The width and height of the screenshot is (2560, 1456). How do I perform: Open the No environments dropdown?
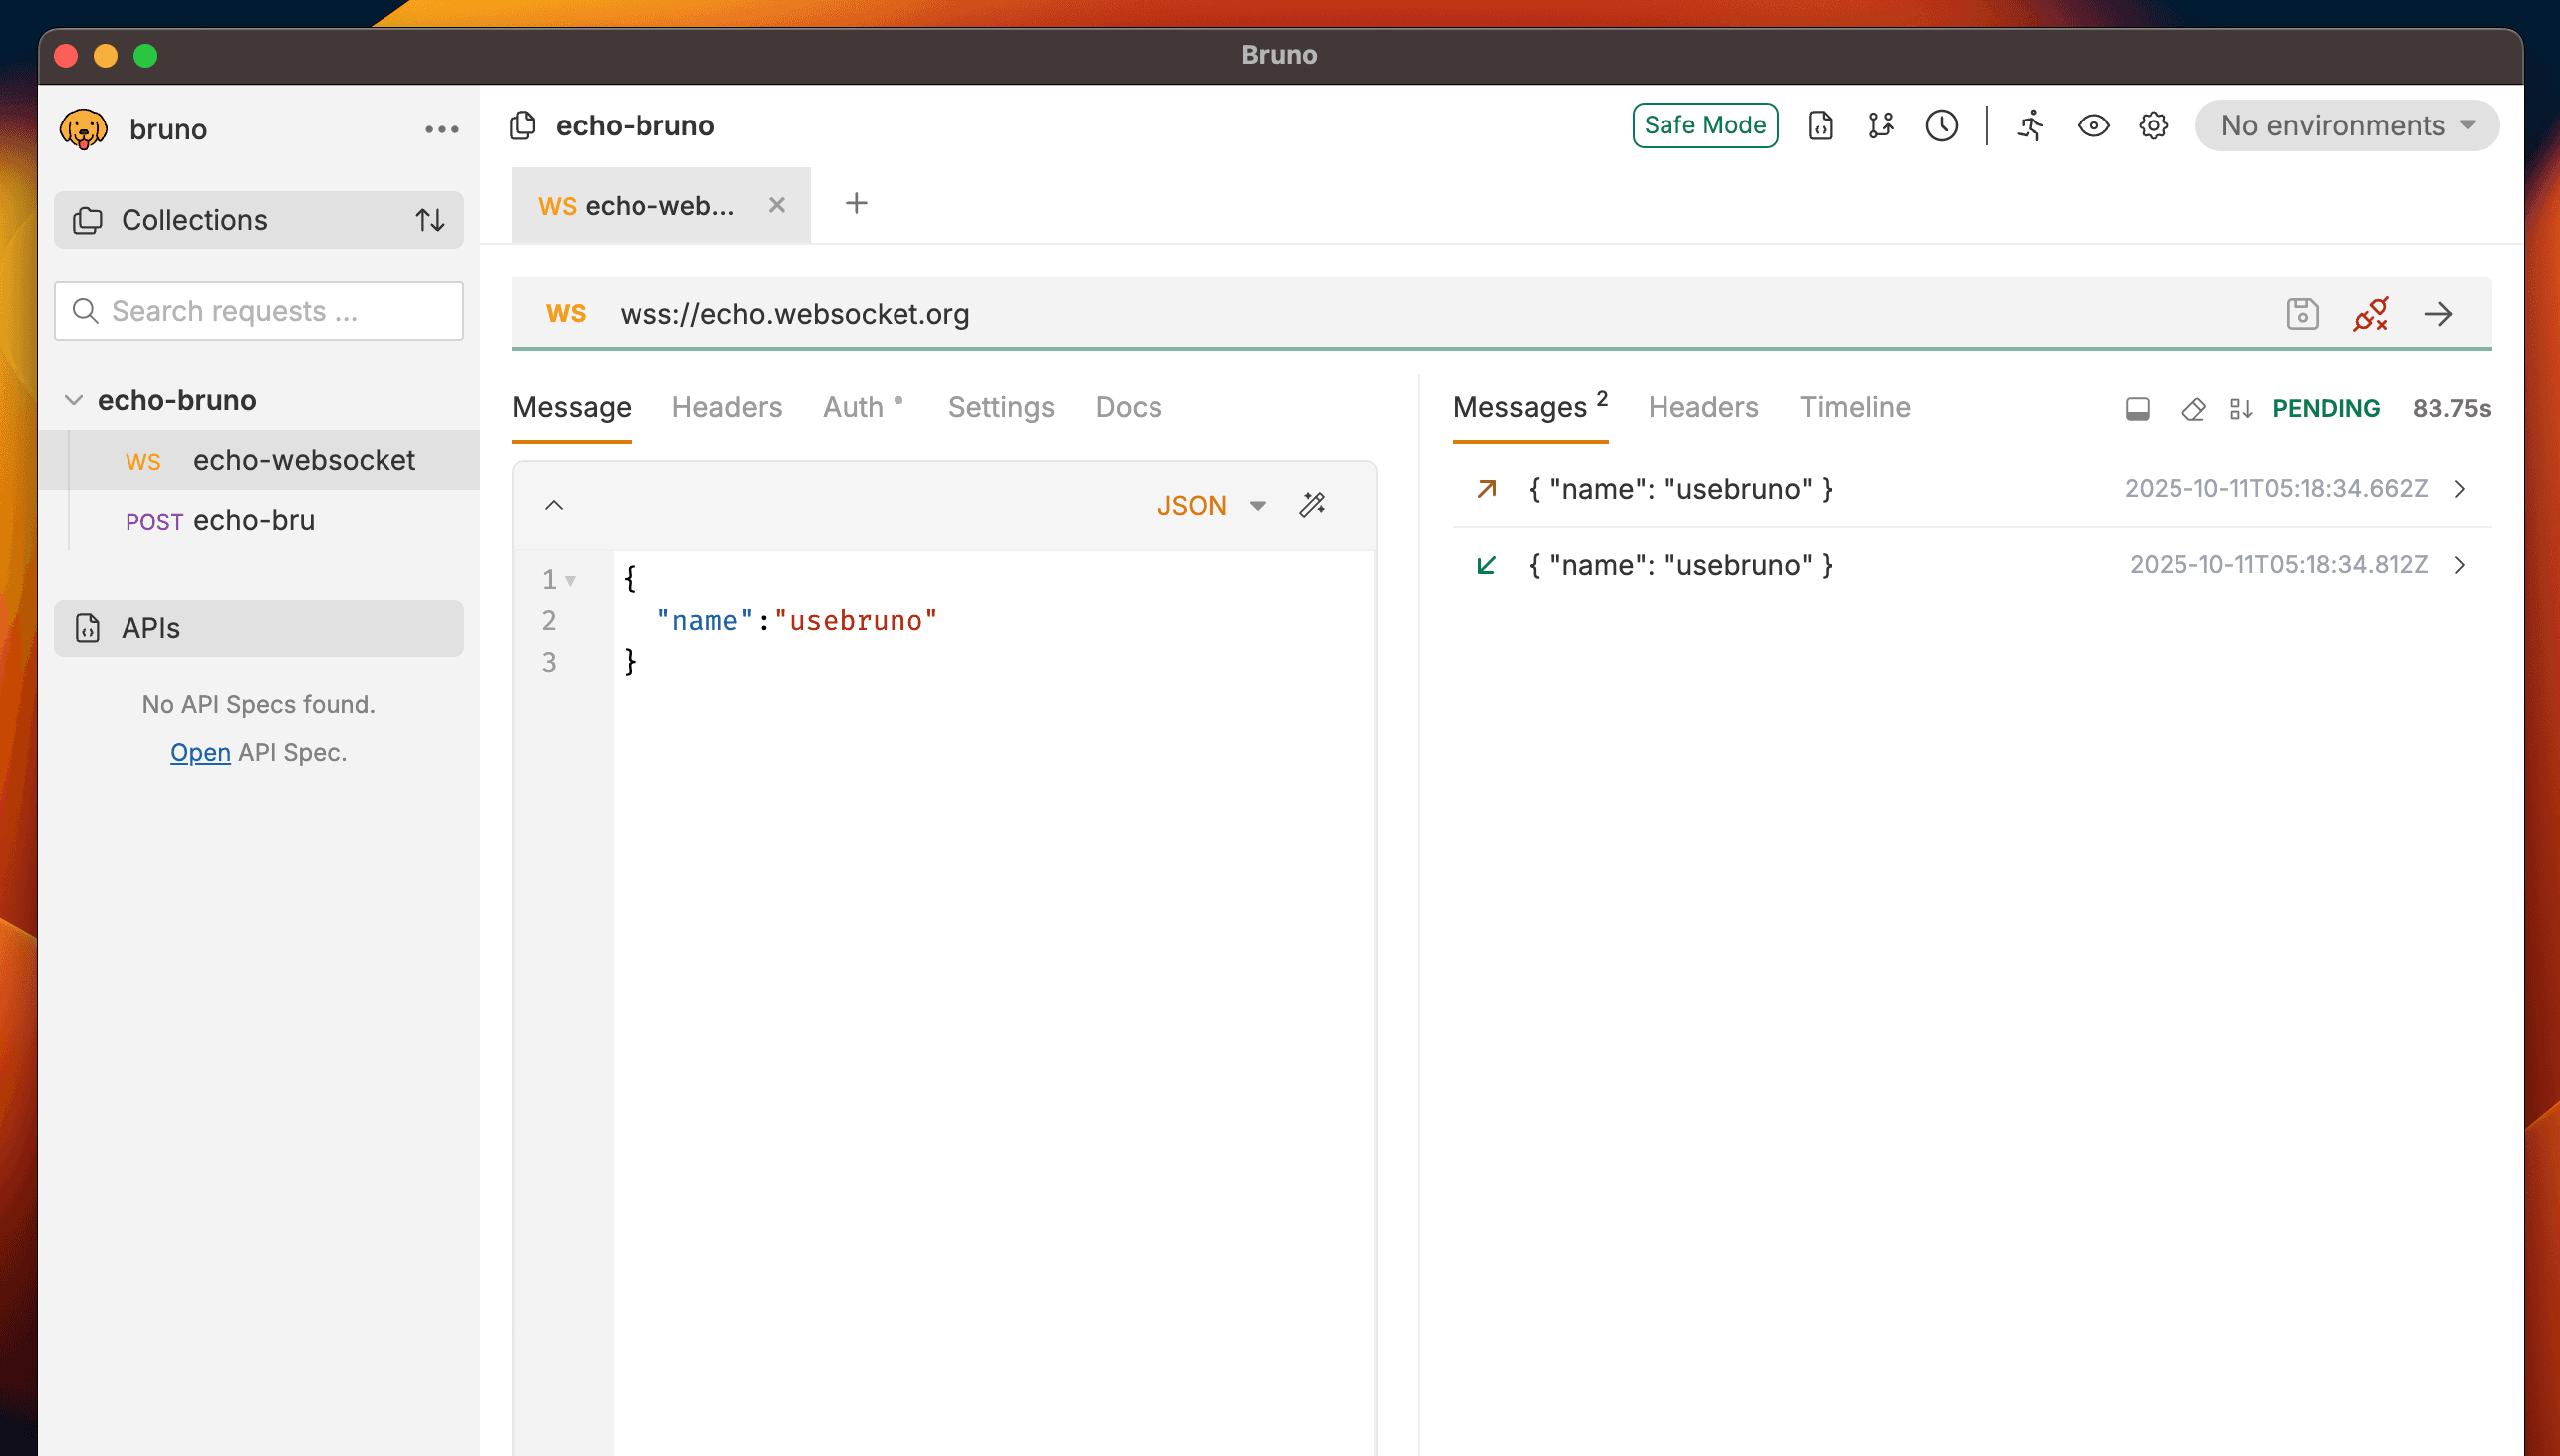tap(2346, 125)
